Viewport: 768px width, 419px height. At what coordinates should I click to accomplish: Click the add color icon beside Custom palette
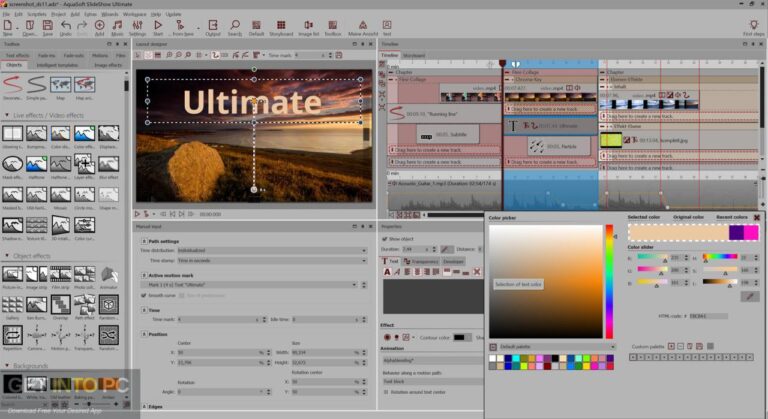(x=671, y=346)
